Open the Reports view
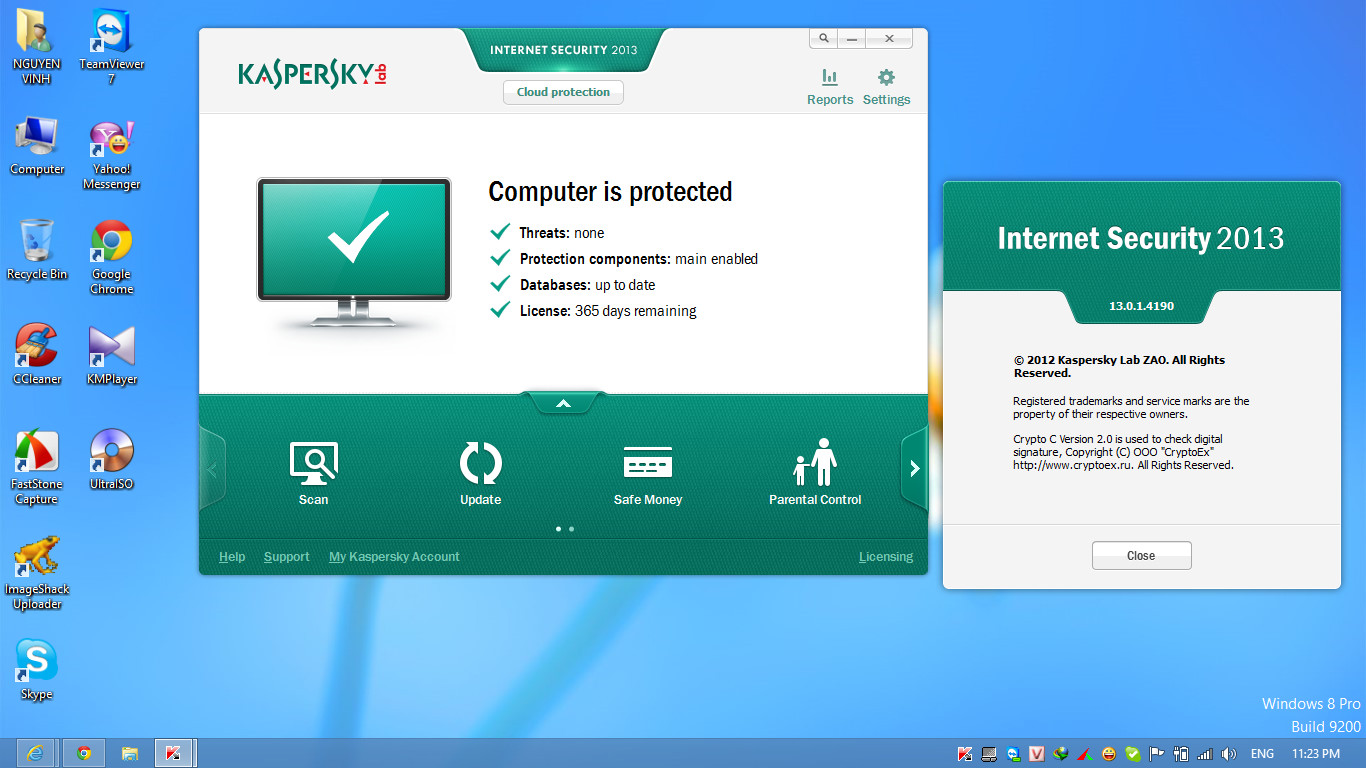 pyautogui.click(x=830, y=87)
